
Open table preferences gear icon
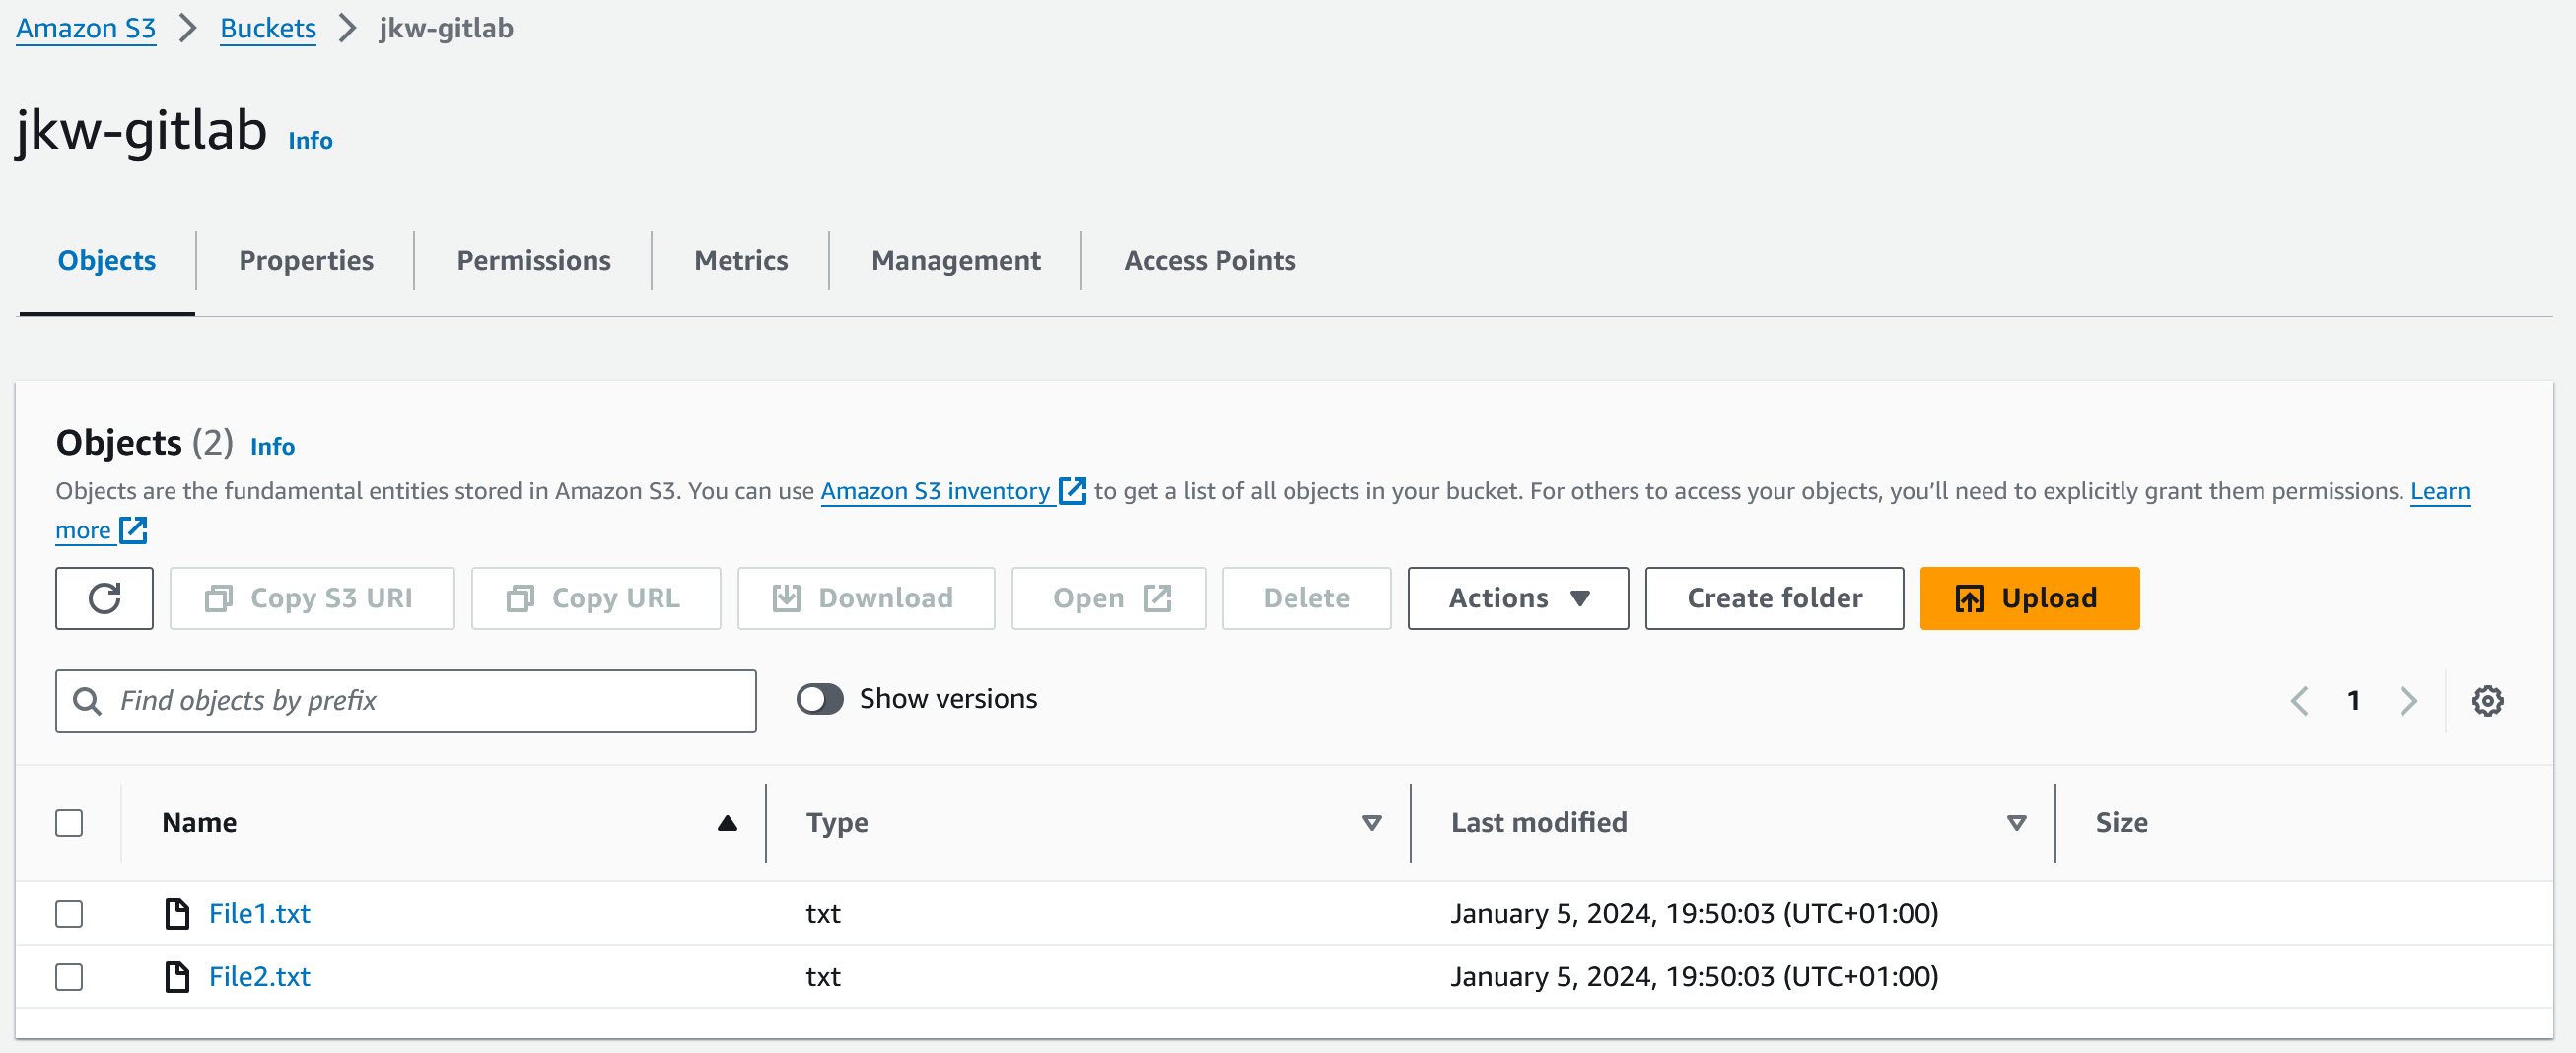2487,701
